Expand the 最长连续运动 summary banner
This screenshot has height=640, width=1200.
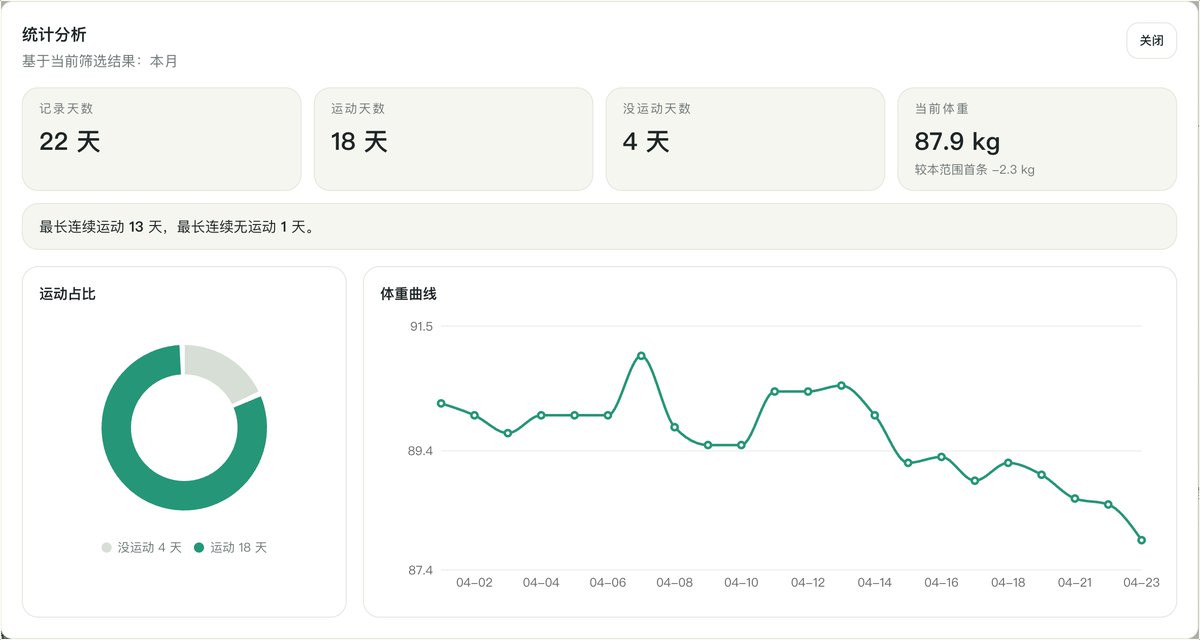click(600, 227)
